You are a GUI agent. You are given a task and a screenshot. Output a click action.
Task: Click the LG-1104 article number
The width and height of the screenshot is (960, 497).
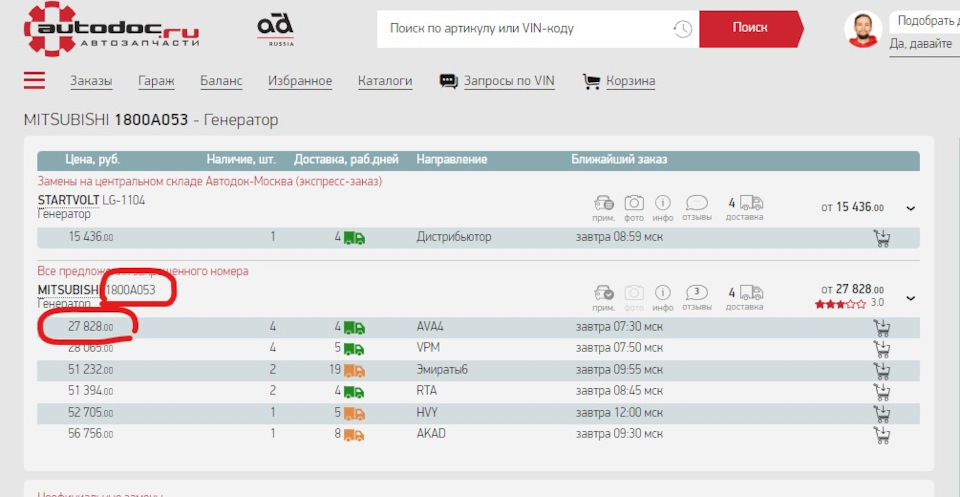pyautogui.click(x=124, y=200)
